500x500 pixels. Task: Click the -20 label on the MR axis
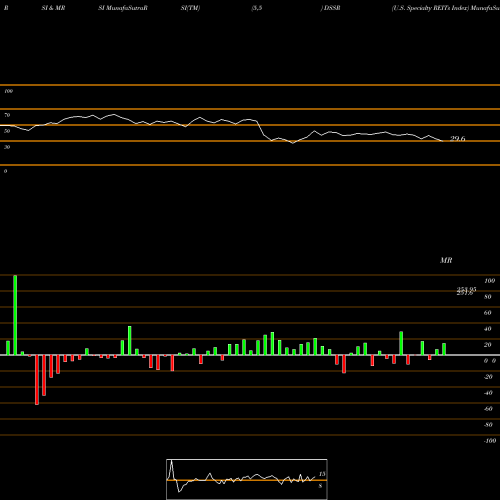[x=488, y=377]
